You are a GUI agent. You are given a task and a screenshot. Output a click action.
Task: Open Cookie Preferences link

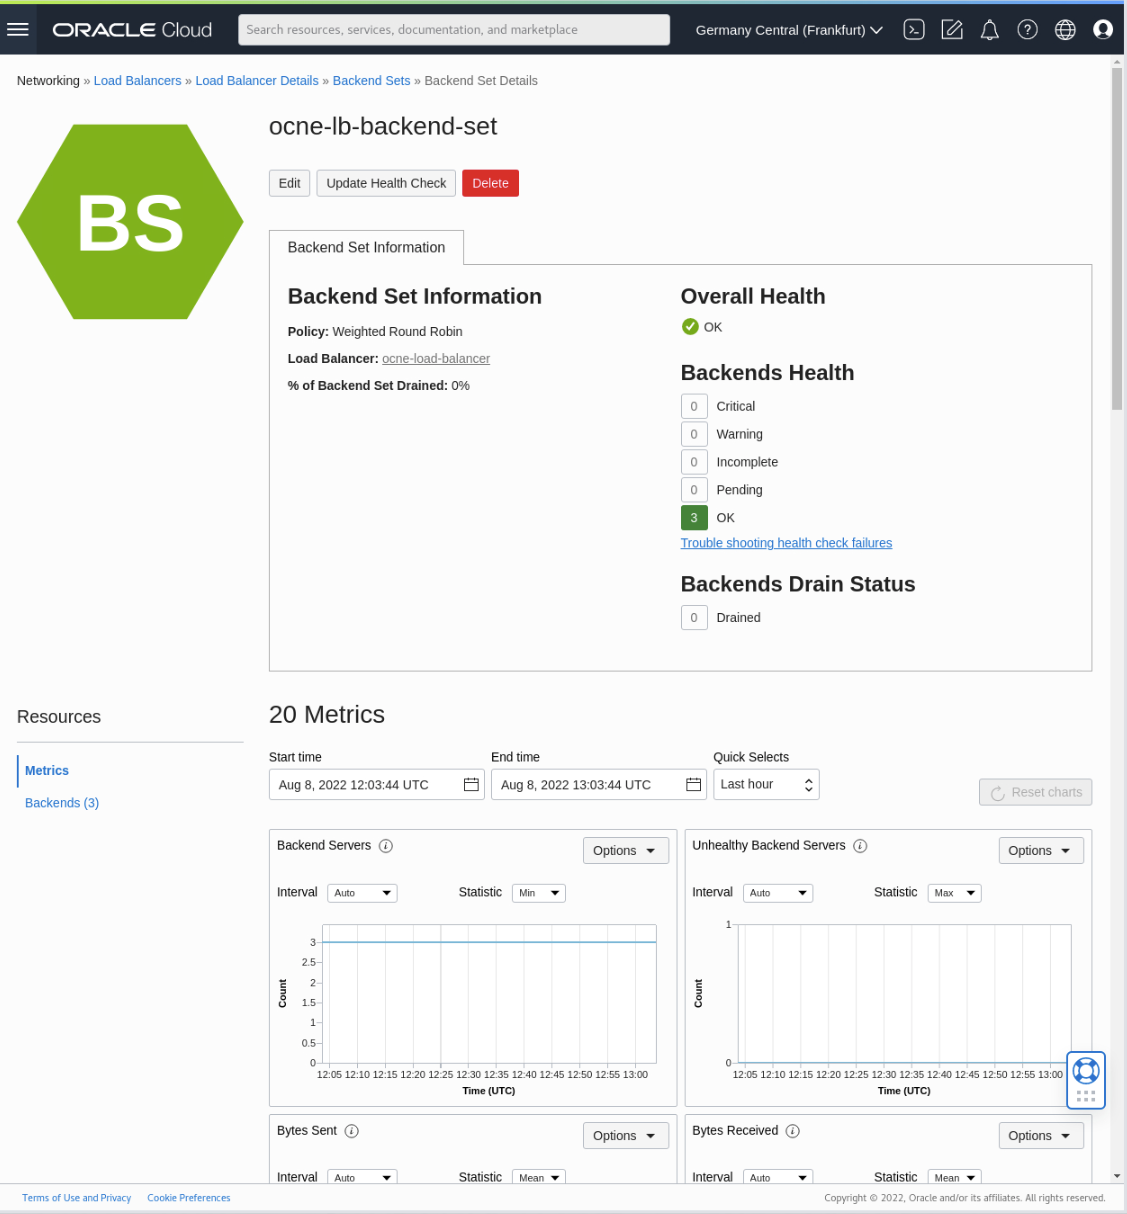point(189,1198)
